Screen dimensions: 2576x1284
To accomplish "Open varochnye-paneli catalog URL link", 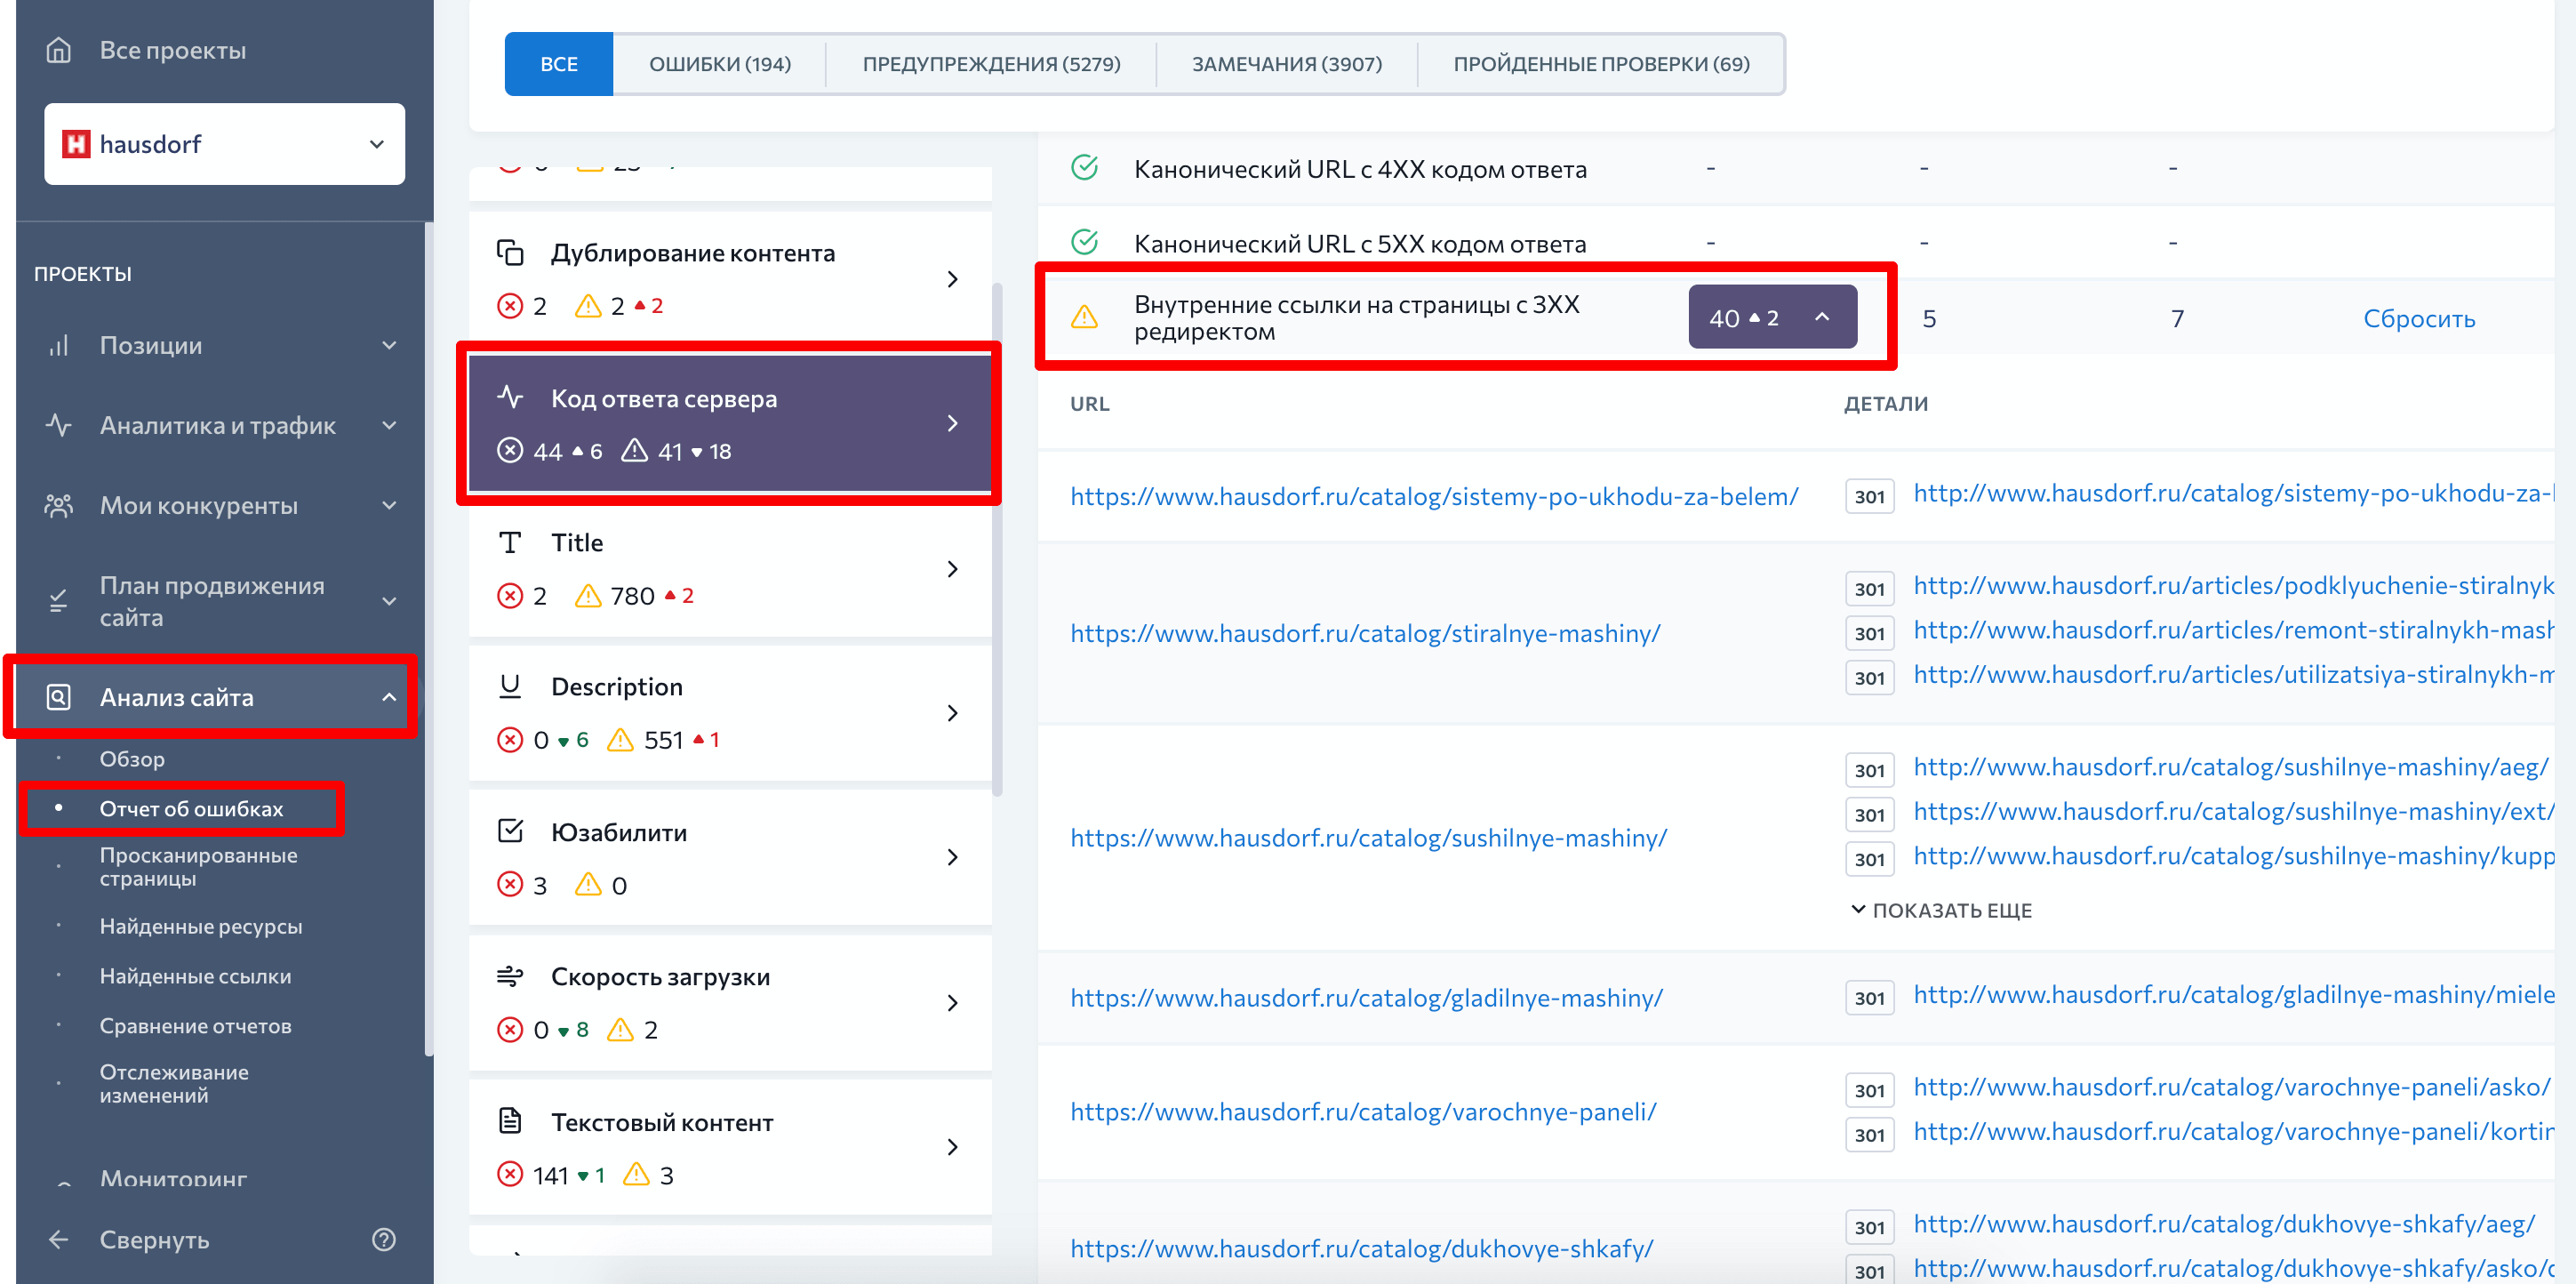I will tap(1363, 1112).
